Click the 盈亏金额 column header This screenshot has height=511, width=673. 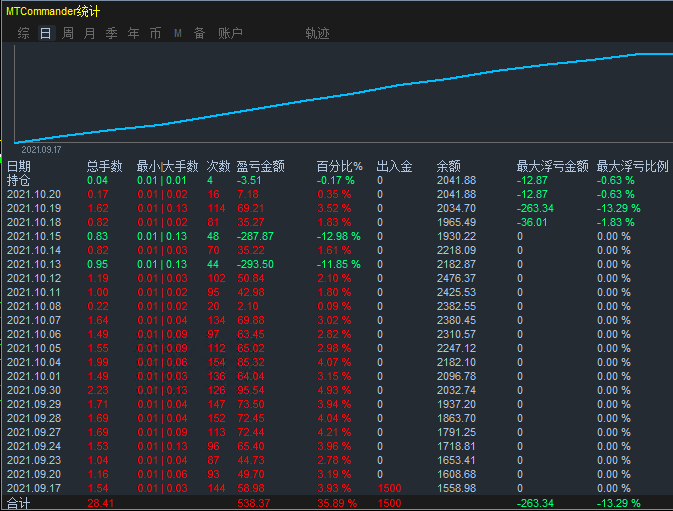pyautogui.click(x=261, y=166)
